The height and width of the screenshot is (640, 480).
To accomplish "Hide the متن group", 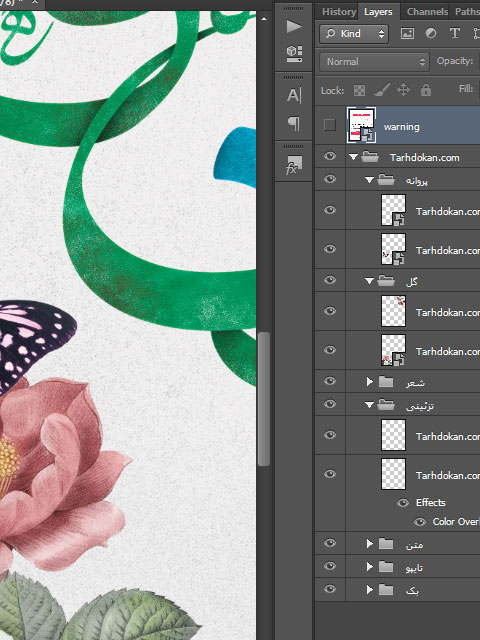I will 330,543.
